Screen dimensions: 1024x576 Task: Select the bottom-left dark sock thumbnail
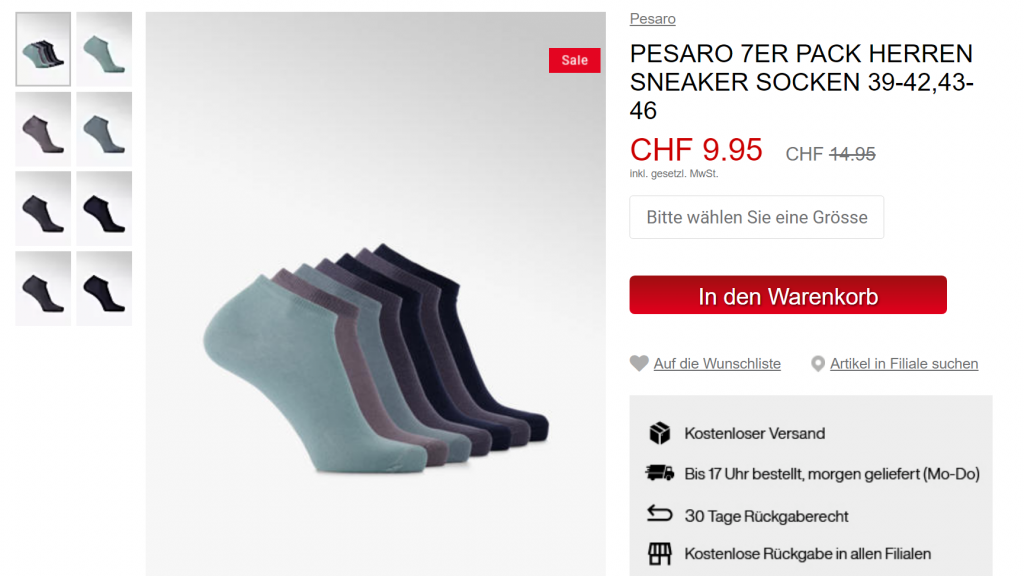[x=43, y=288]
